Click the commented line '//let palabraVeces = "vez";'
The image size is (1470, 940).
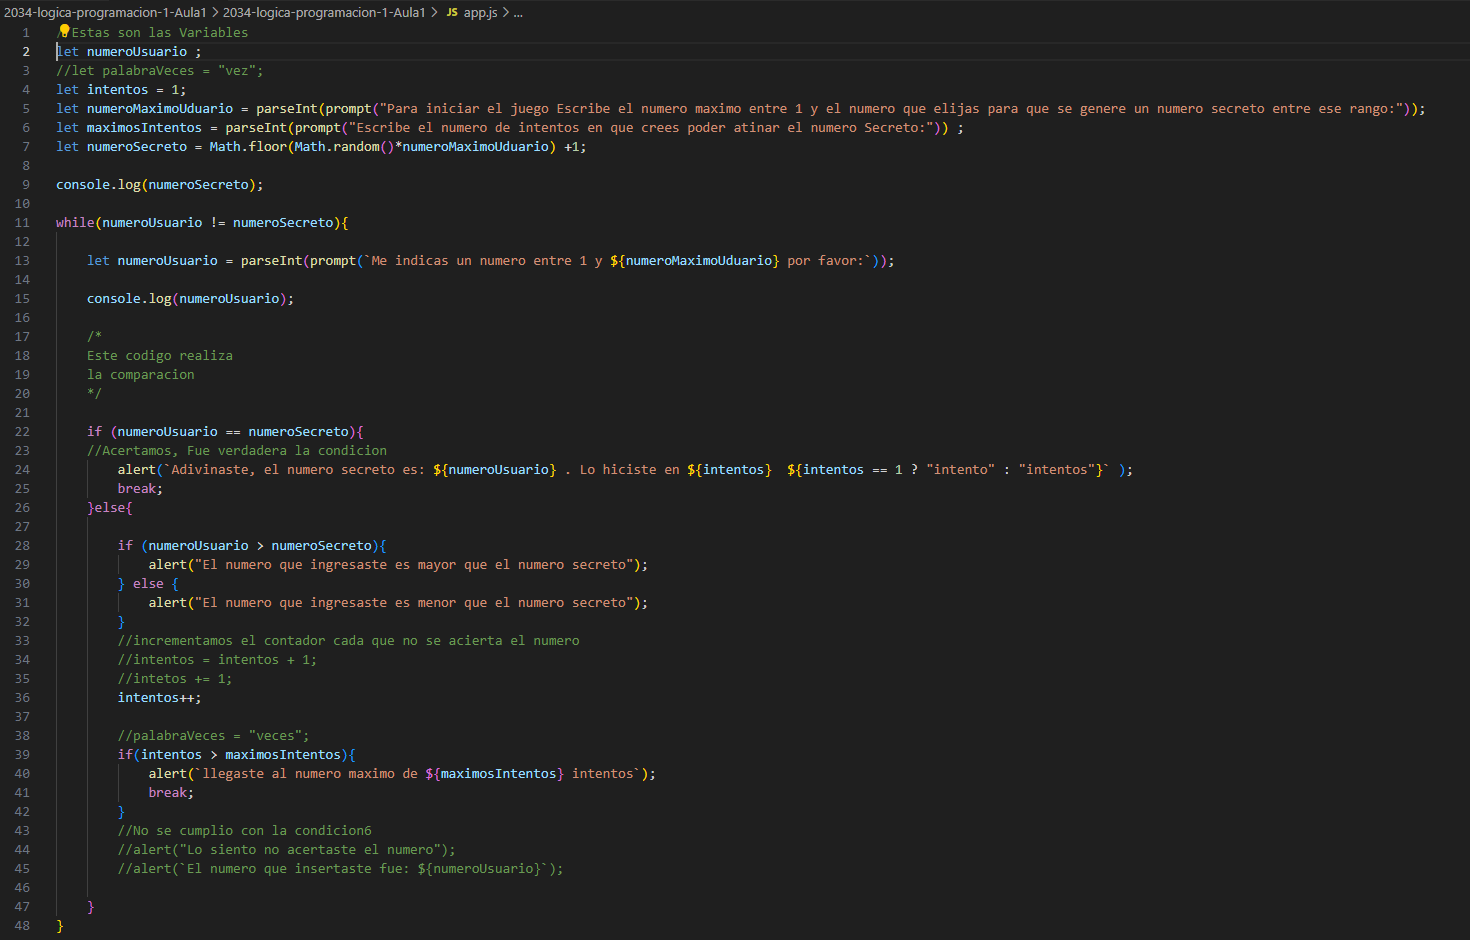point(160,70)
